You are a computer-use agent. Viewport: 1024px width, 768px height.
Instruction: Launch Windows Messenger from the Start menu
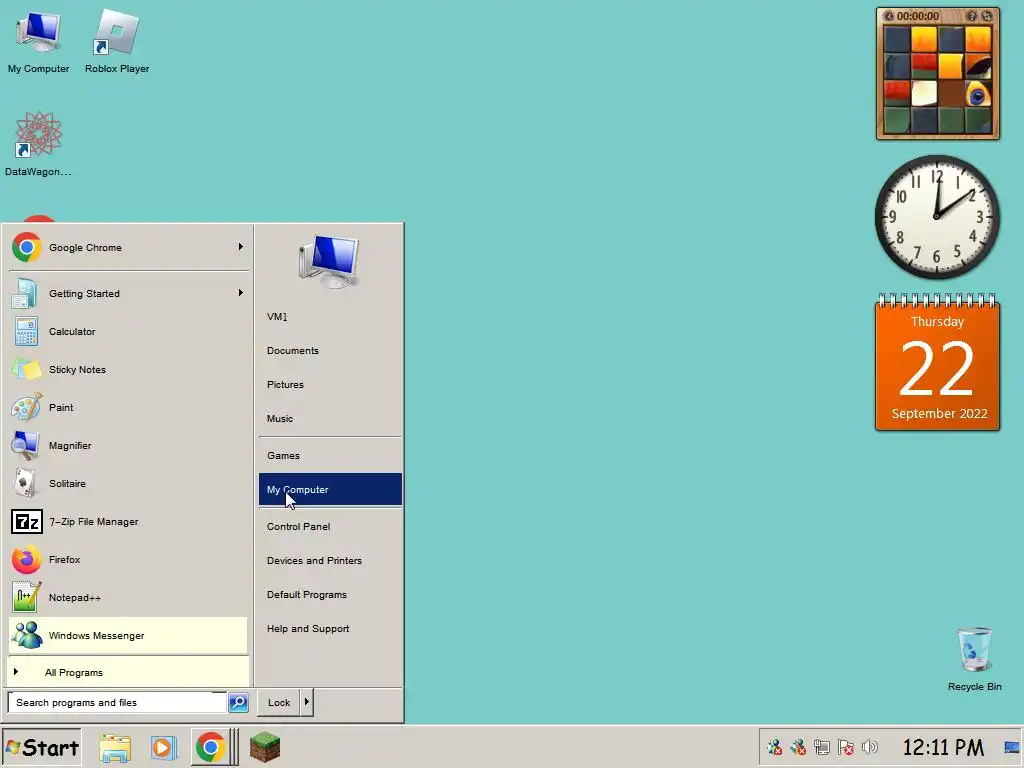click(x=128, y=635)
